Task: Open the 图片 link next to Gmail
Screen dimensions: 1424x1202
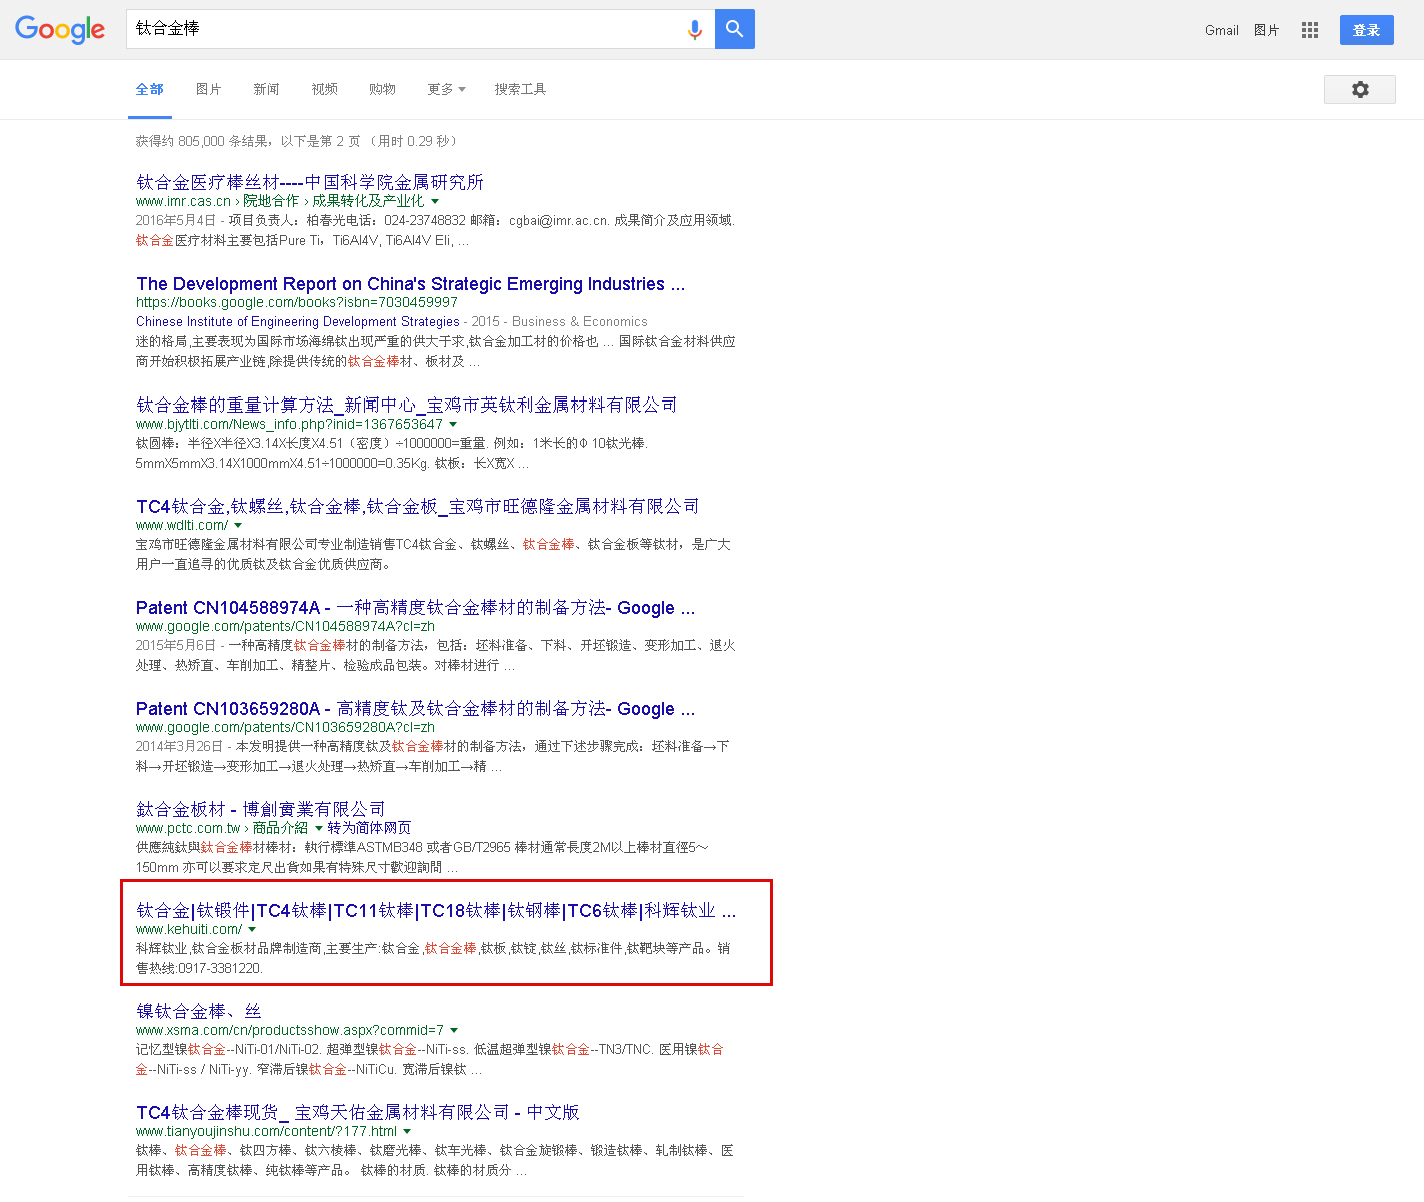Action: (x=1267, y=31)
